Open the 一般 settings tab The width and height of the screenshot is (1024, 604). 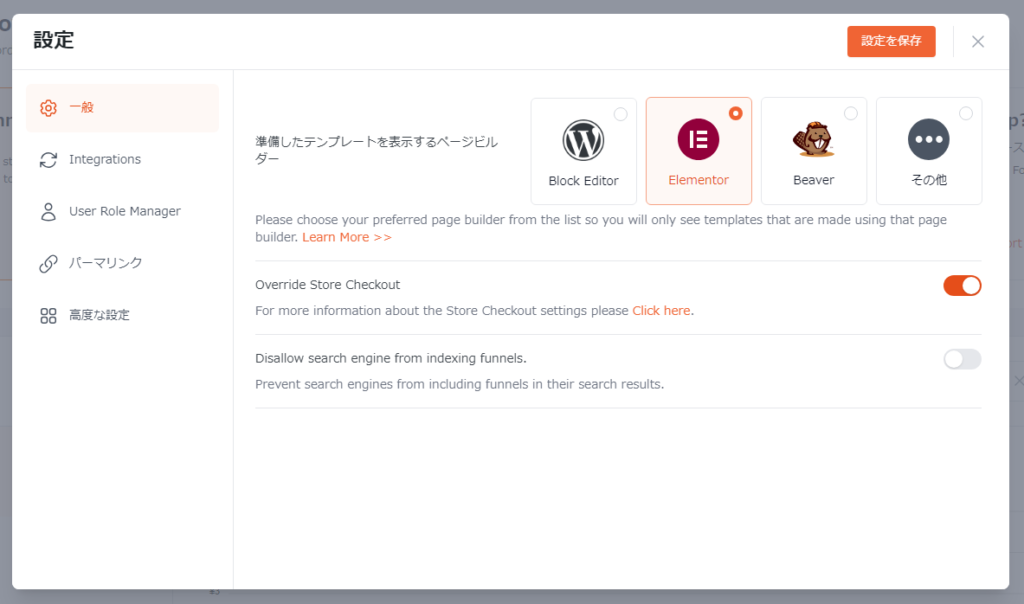122,108
